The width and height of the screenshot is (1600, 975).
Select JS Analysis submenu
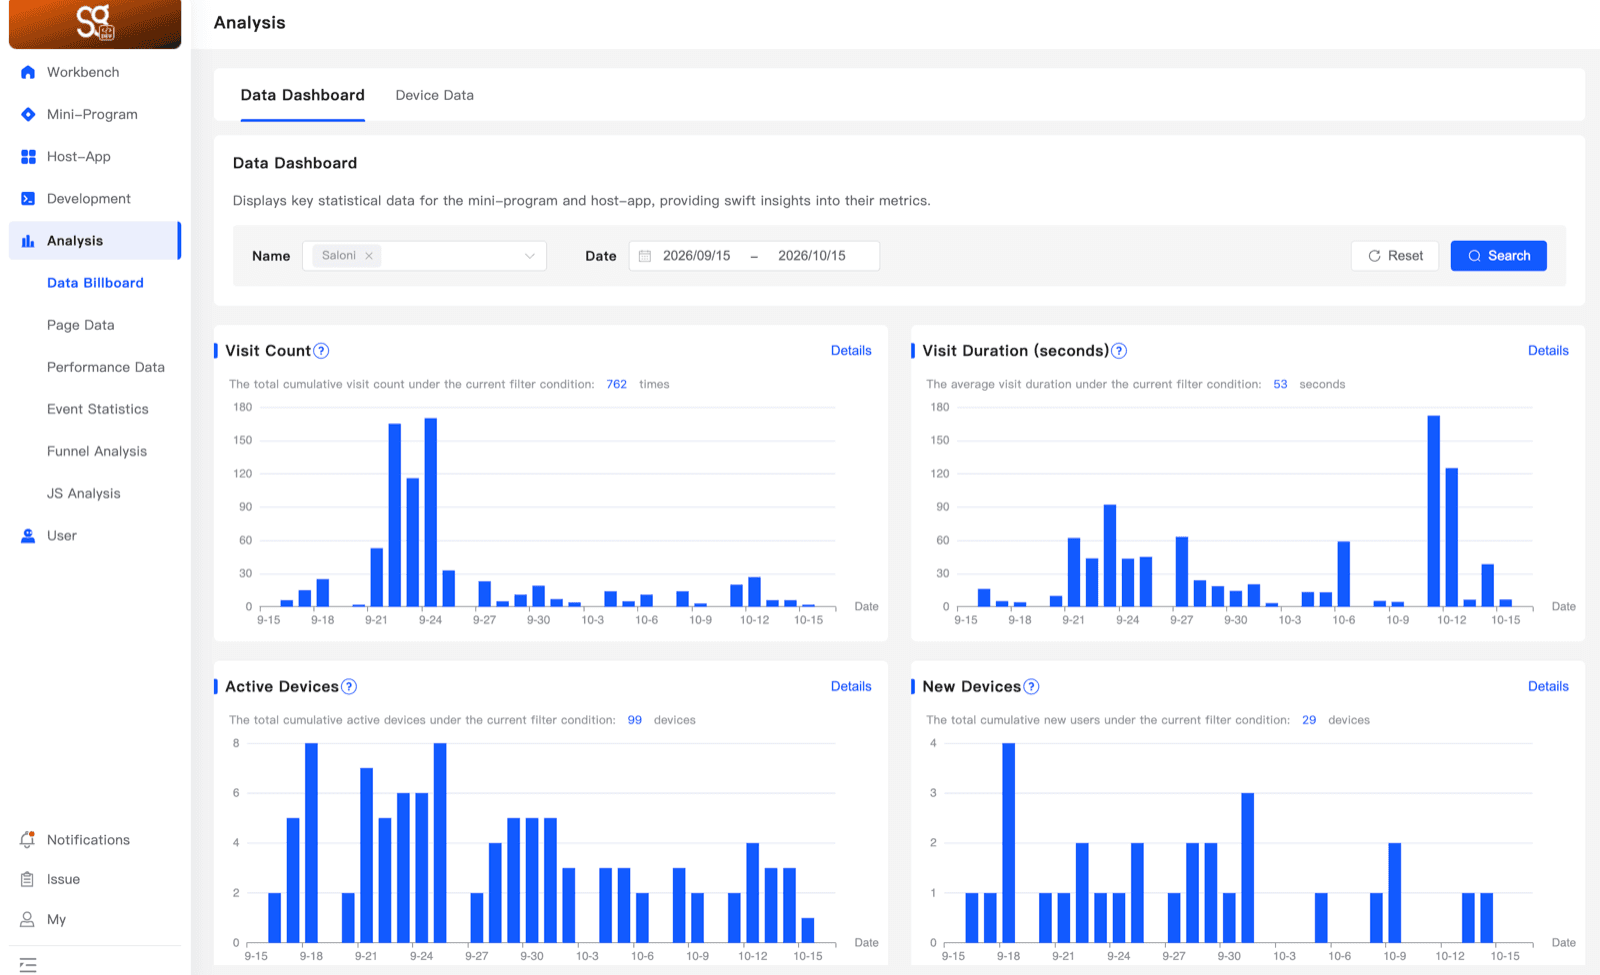83,493
